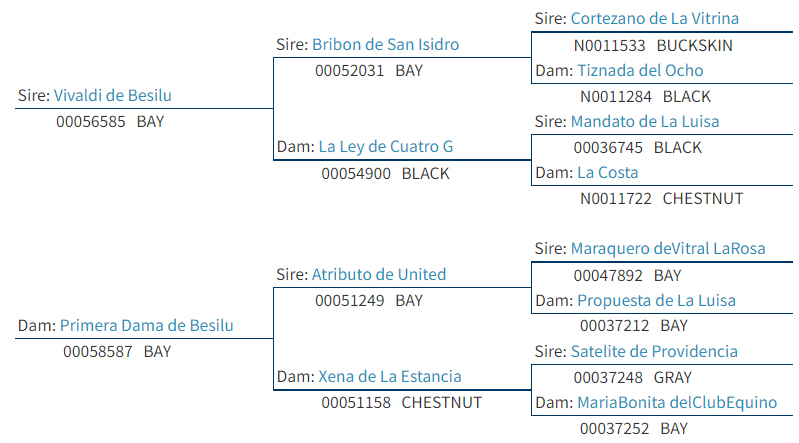The height and width of the screenshot is (443, 799).
Task: Click the Bribon de San Isidro link
Action: coord(385,44)
